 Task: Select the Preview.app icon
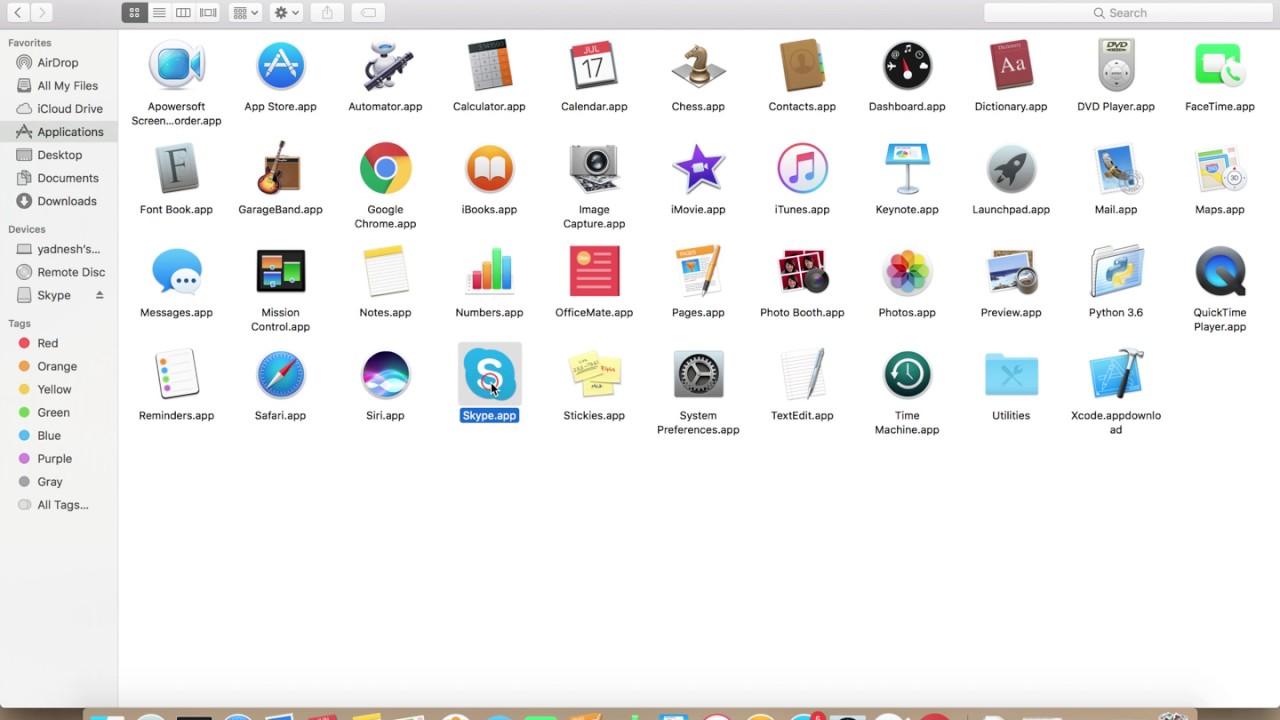[1011, 272]
